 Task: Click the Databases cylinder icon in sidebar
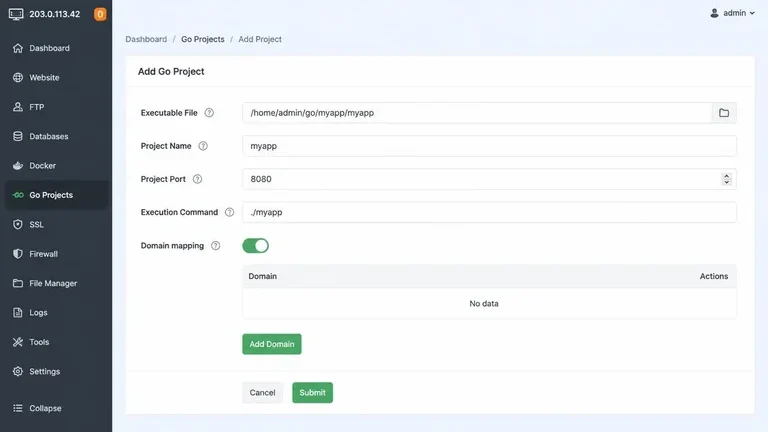[x=18, y=136]
